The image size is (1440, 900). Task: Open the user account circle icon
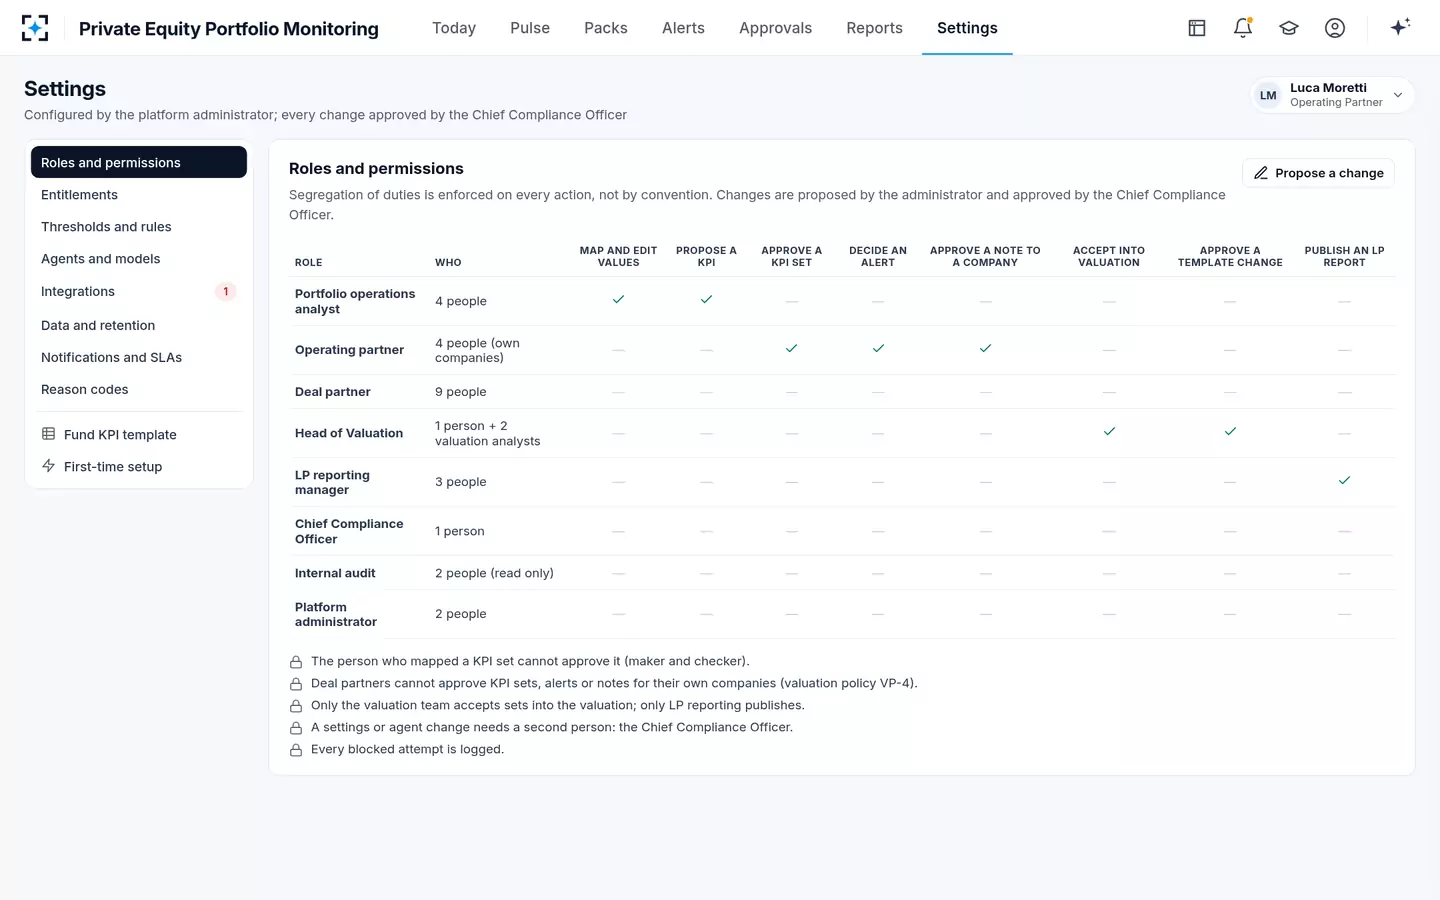coord(1335,28)
